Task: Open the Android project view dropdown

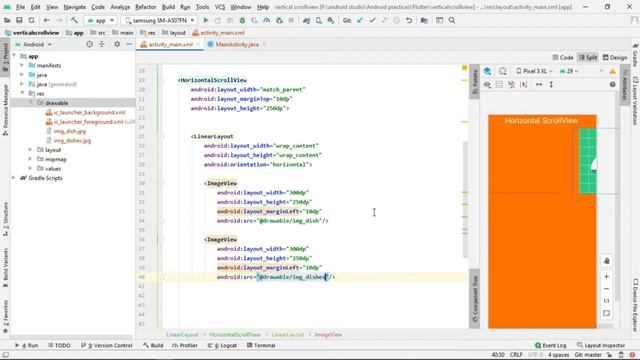Action: click(33, 44)
